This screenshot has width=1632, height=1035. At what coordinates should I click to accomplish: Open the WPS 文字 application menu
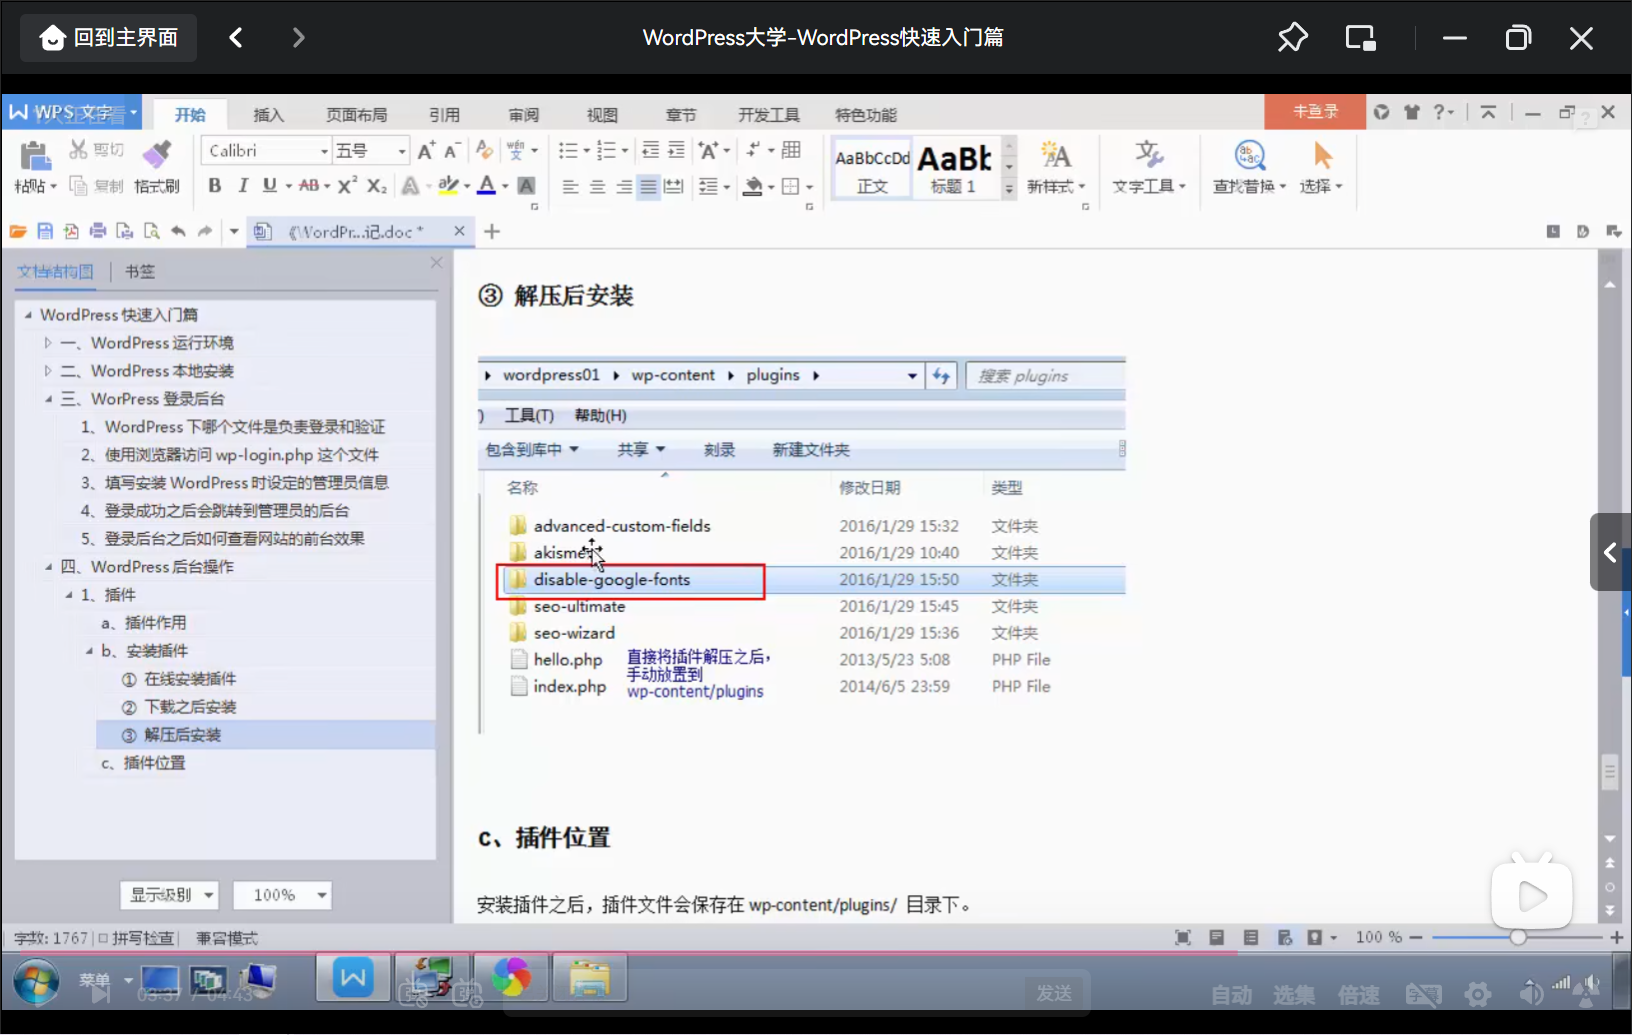[x=74, y=112]
